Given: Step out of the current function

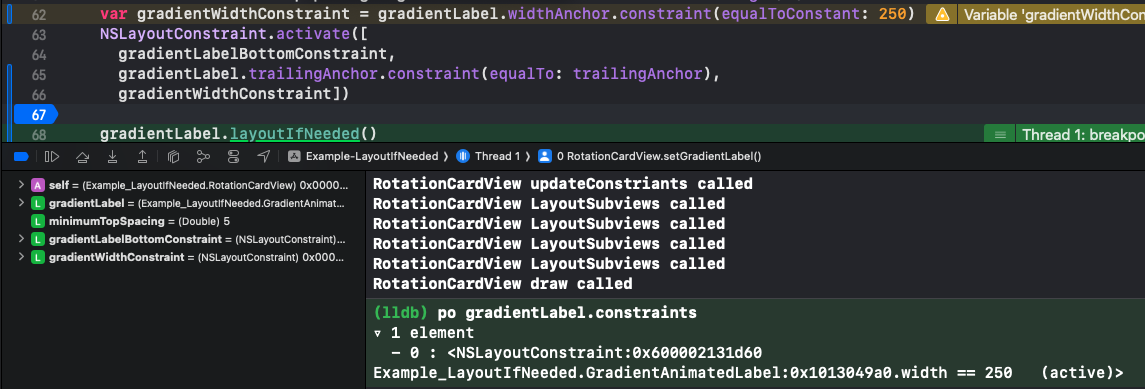Looking at the screenshot, I should (142, 156).
